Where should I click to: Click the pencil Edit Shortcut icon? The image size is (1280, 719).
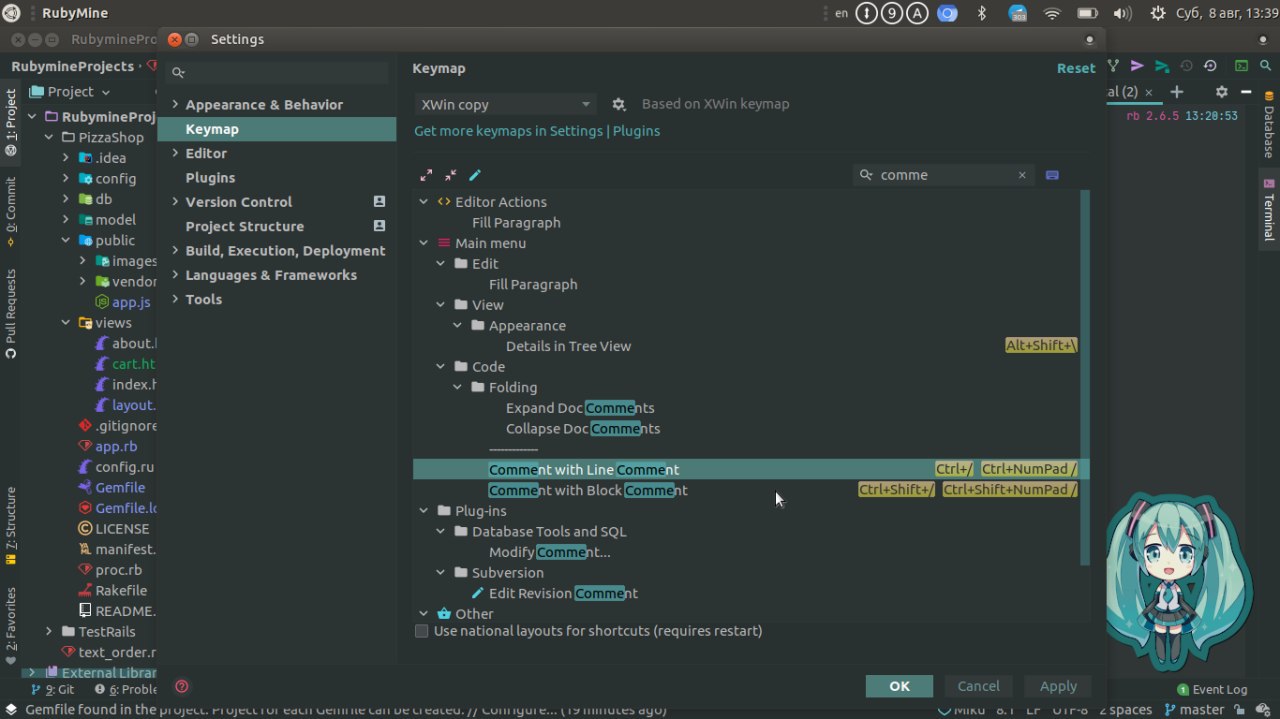[x=475, y=175]
